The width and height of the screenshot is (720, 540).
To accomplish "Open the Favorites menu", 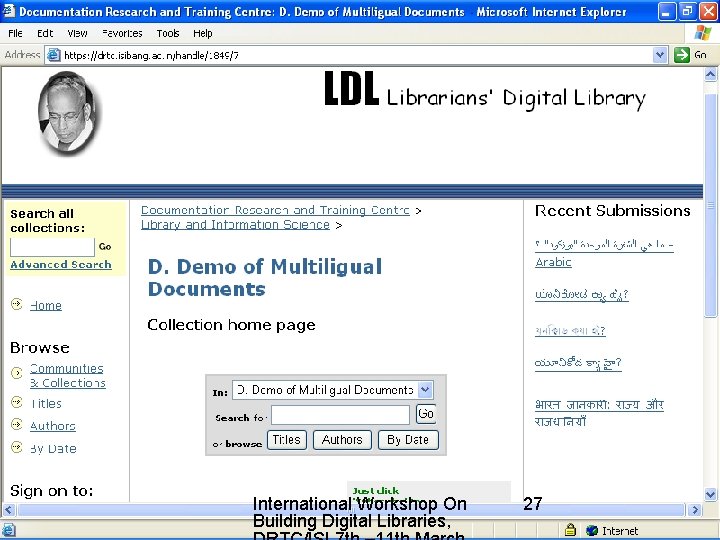I will (122, 33).
